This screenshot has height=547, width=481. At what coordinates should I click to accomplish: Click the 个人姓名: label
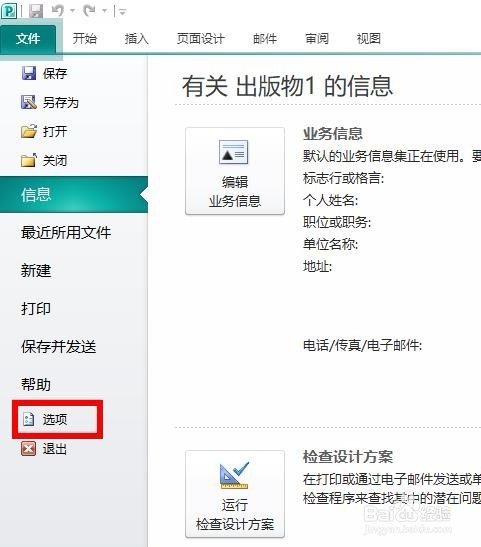click(x=330, y=200)
